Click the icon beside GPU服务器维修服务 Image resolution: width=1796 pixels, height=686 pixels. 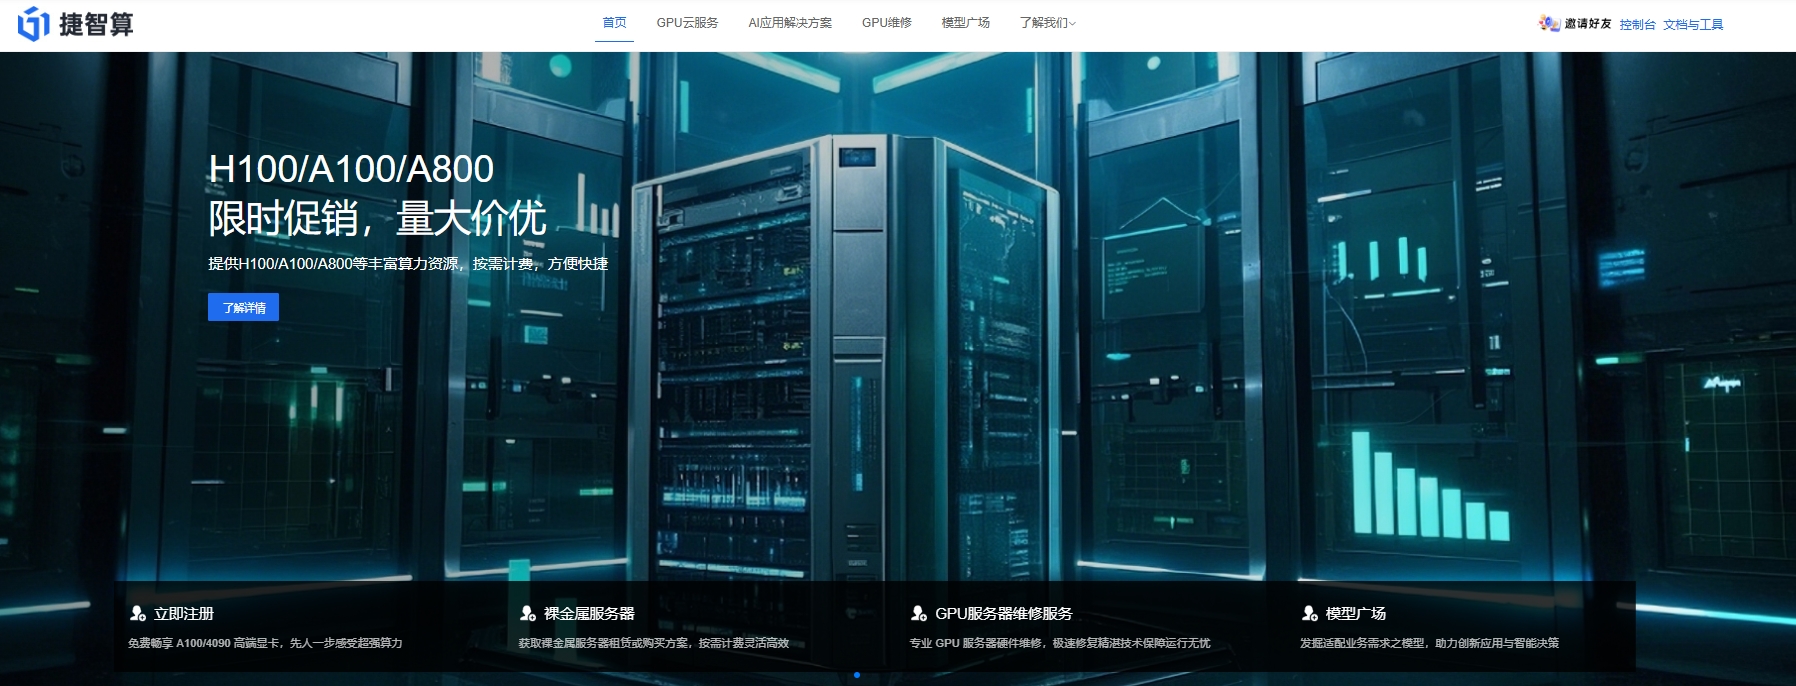click(919, 613)
